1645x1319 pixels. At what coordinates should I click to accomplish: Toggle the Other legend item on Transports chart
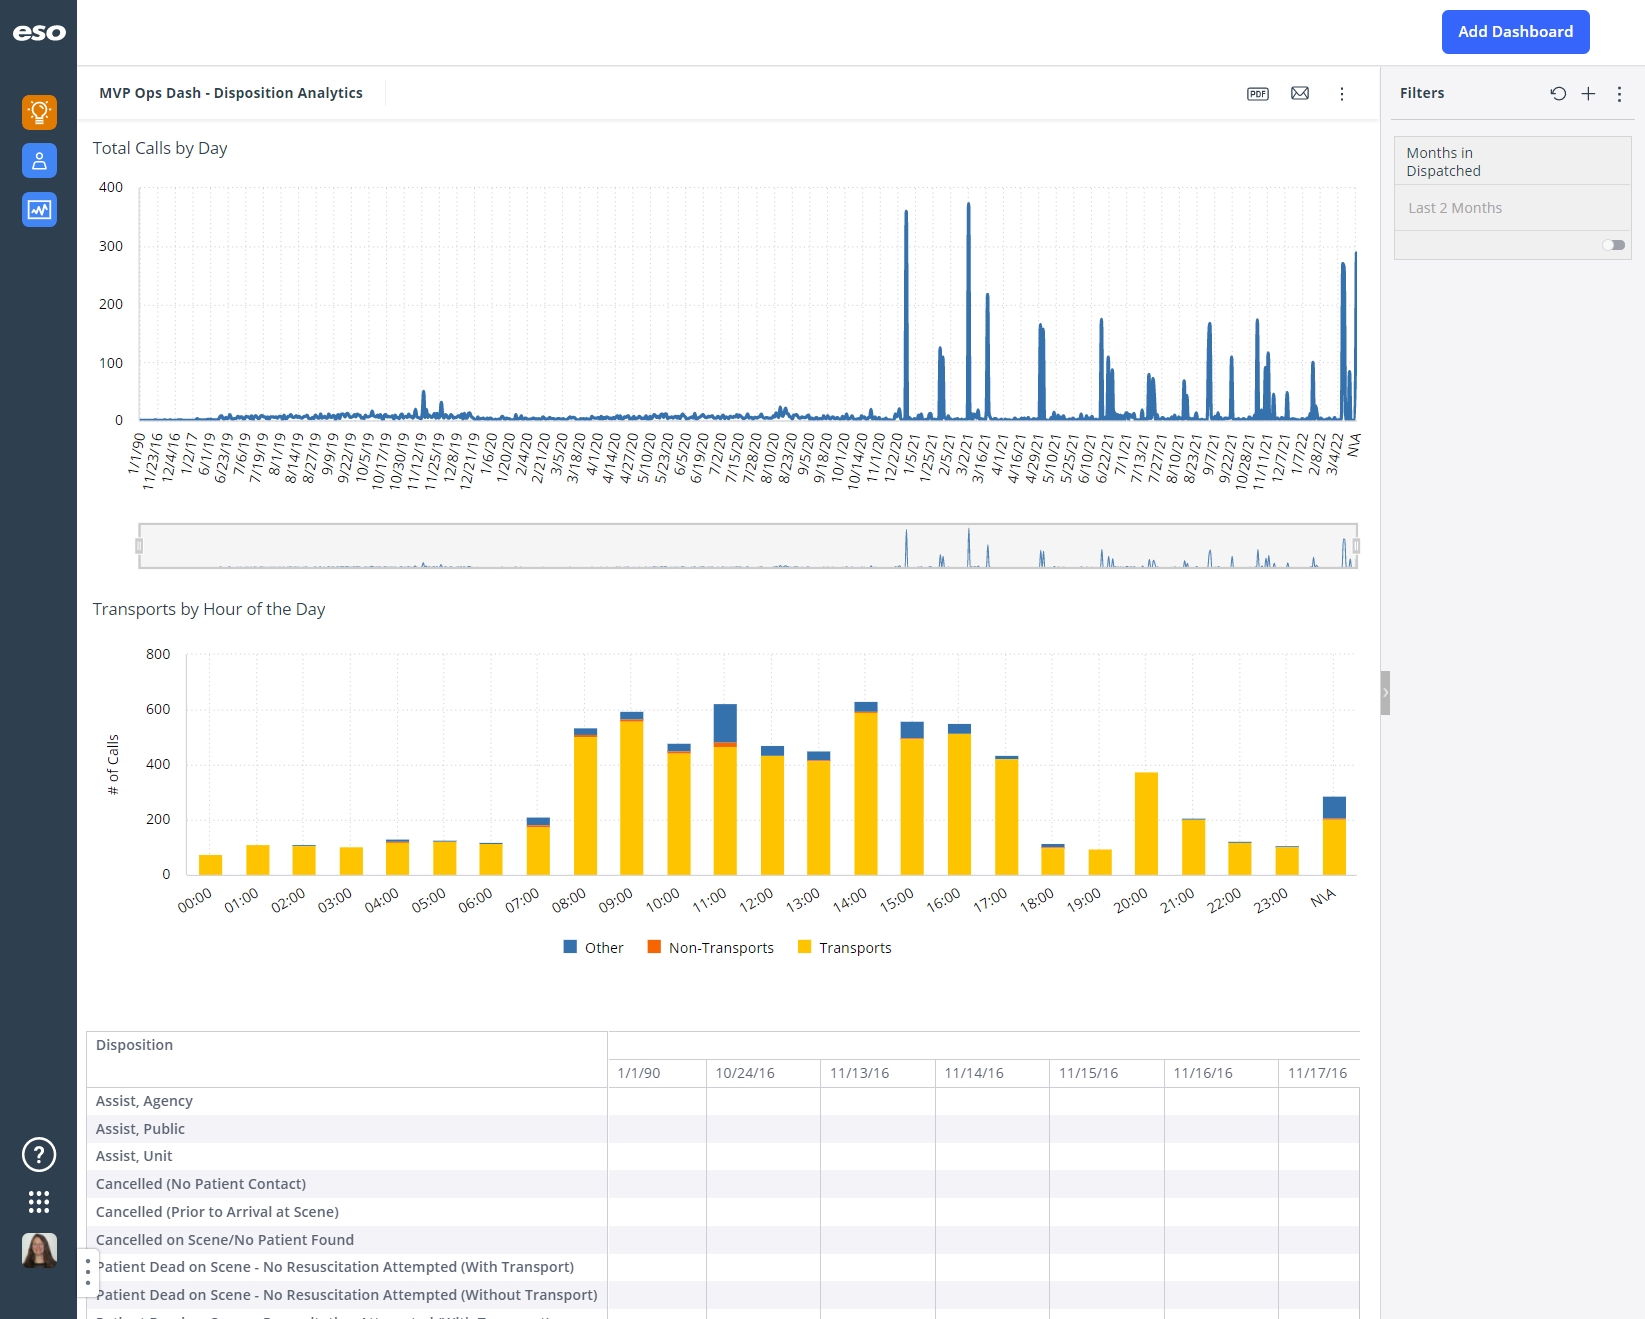(x=593, y=947)
